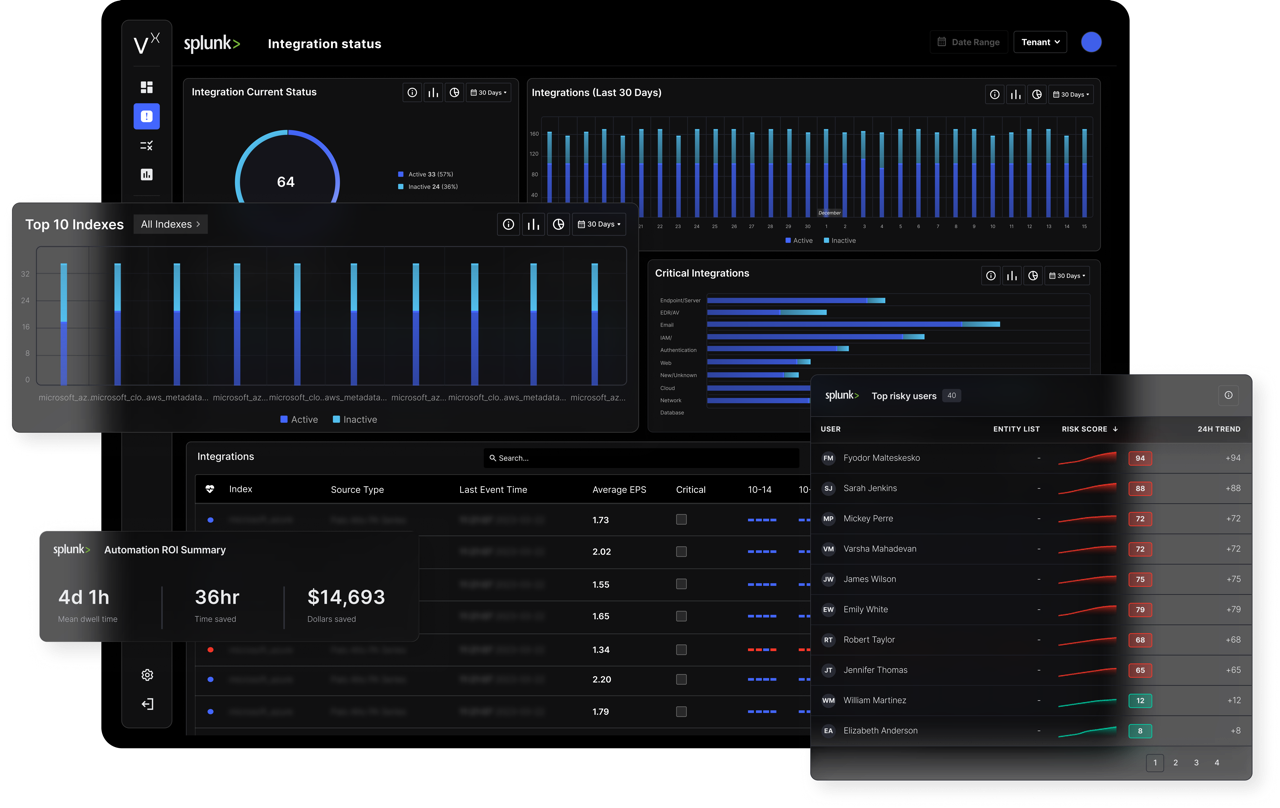1280x808 pixels.
Task: Sort table by Source Type header
Action: pos(357,490)
